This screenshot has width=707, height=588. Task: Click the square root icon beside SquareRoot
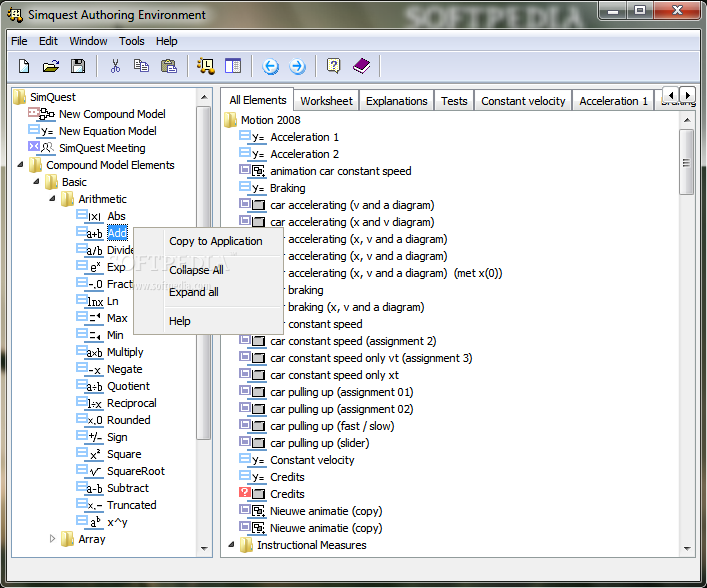[x=89, y=471]
